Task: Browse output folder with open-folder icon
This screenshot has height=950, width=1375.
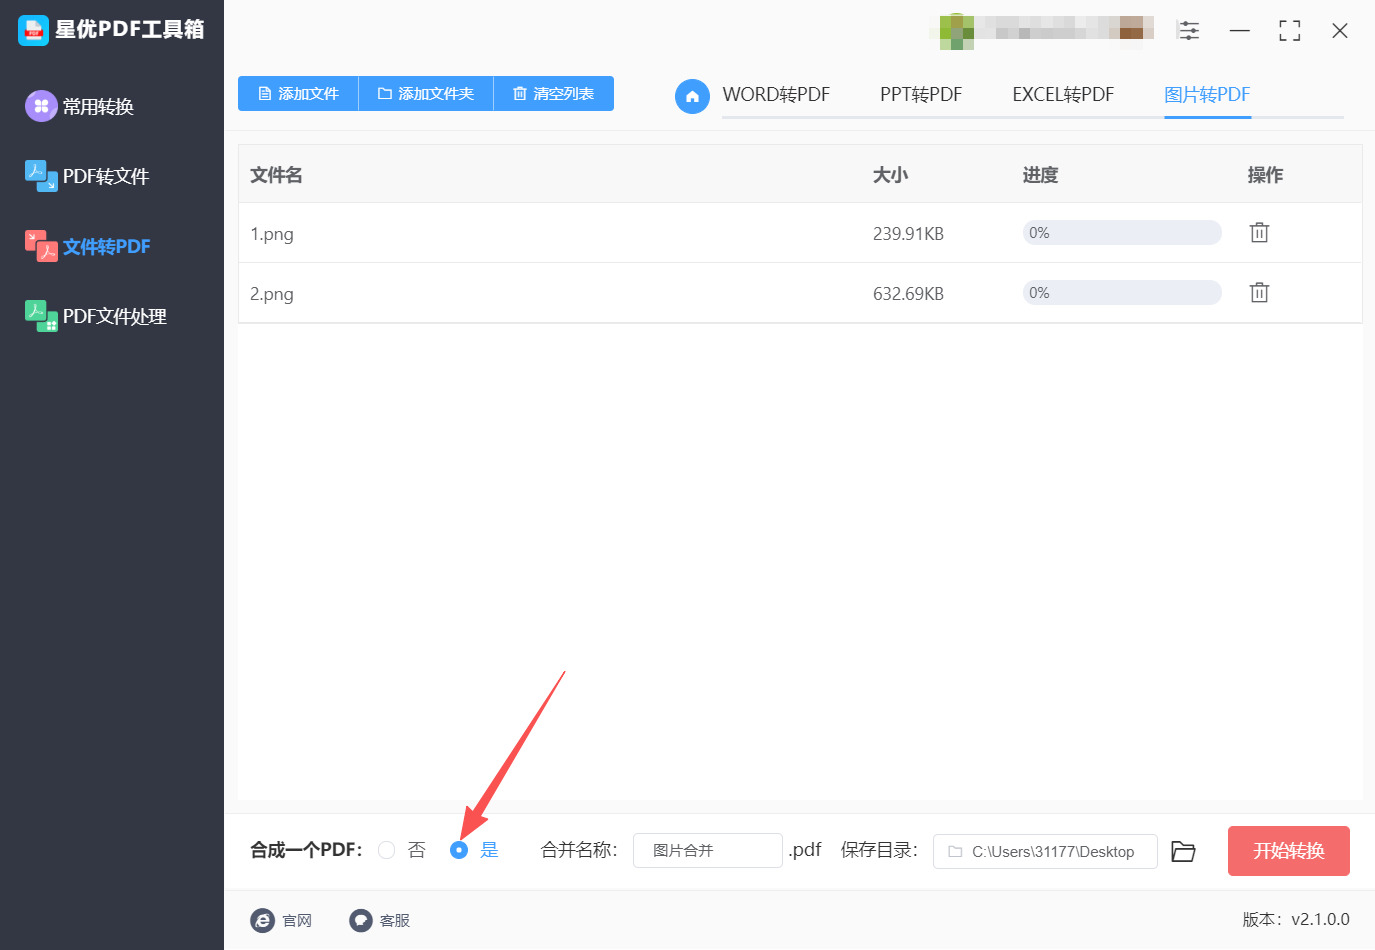Action: point(1184,852)
